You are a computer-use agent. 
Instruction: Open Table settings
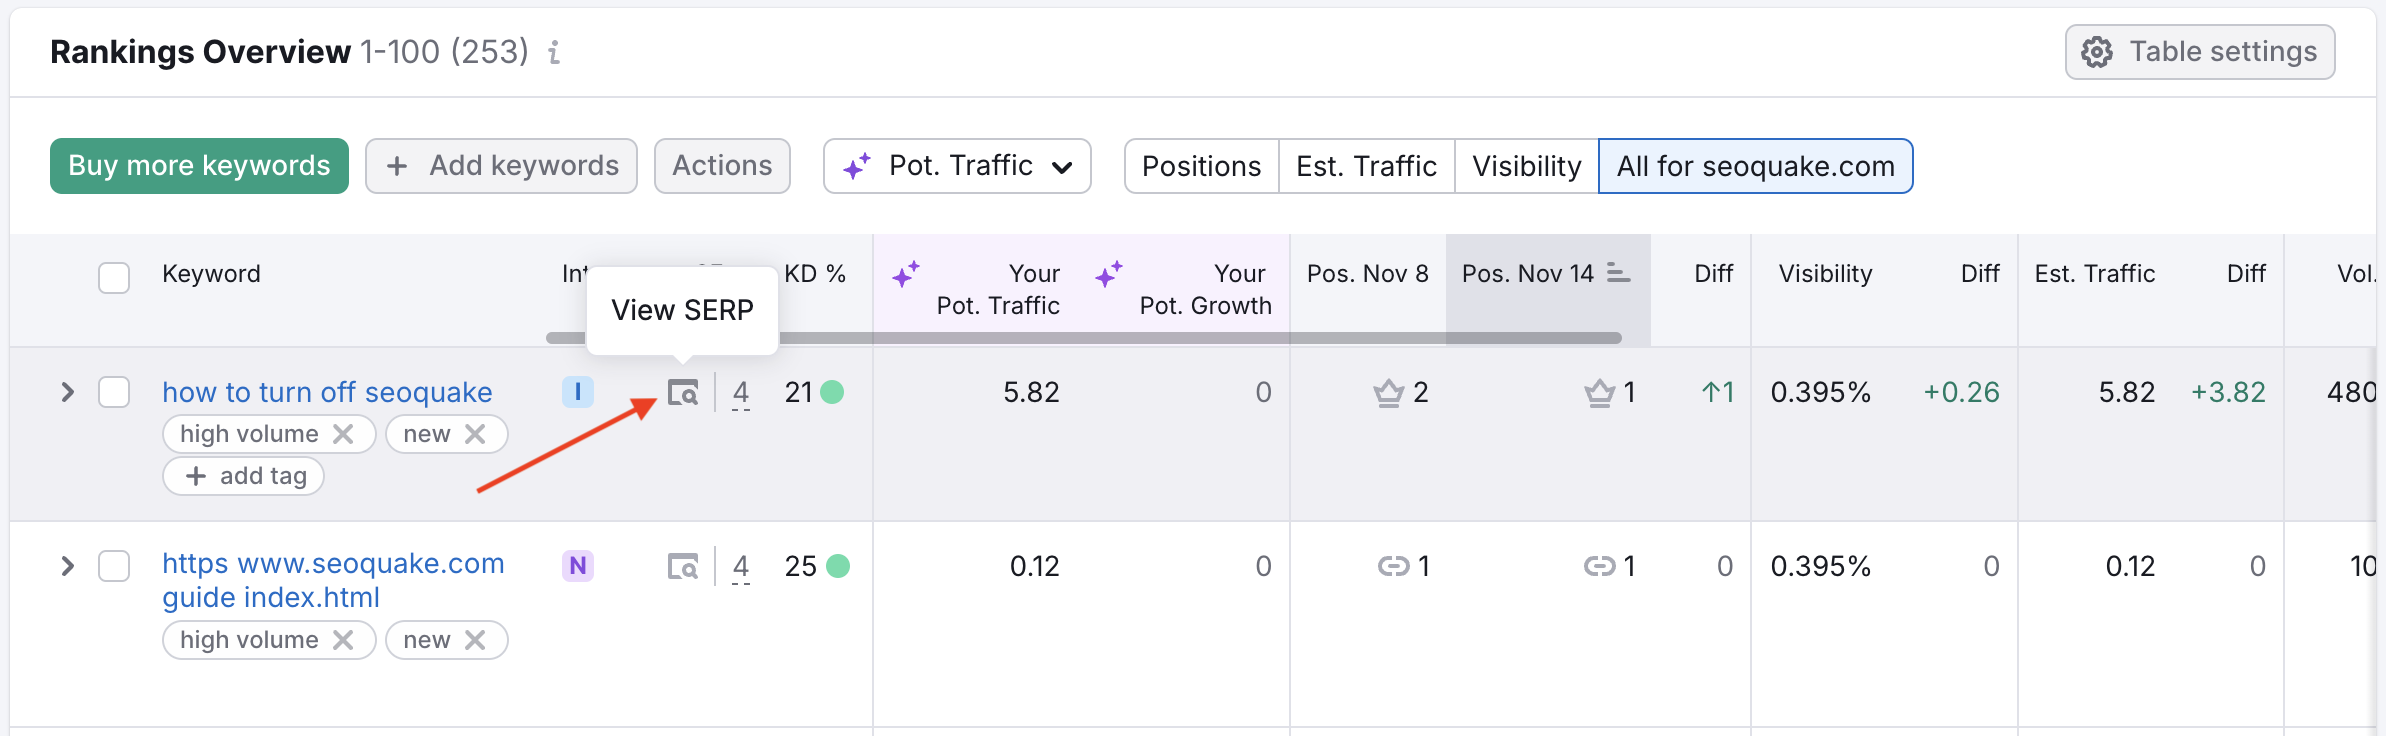pyautogui.click(x=2199, y=52)
